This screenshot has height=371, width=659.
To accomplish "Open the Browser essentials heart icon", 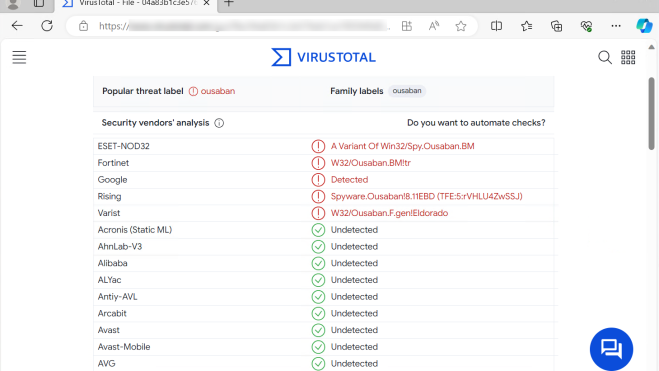I will click(x=586, y=26).
